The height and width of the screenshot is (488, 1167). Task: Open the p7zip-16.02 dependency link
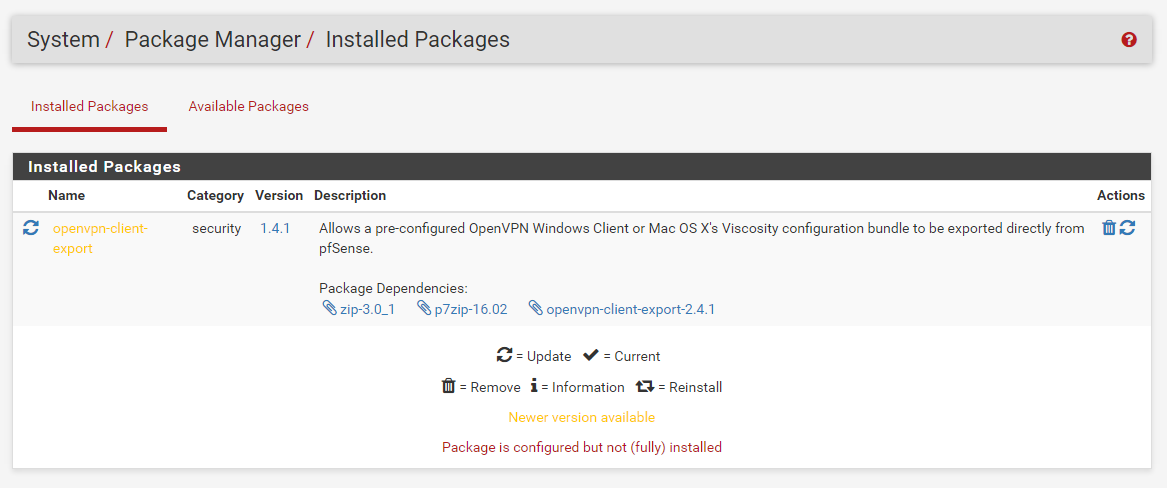pos(470,309)
